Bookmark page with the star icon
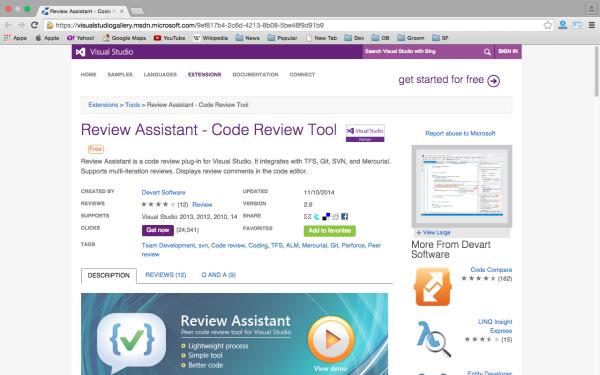Image resolution: width=600 pixels, height=375 pixels. click(x=548, y=25)
